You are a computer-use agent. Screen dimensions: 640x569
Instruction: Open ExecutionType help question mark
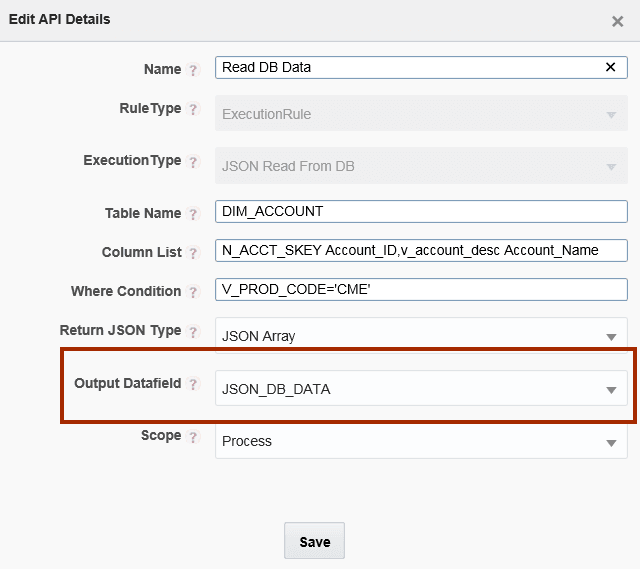(x=193, y=161)
